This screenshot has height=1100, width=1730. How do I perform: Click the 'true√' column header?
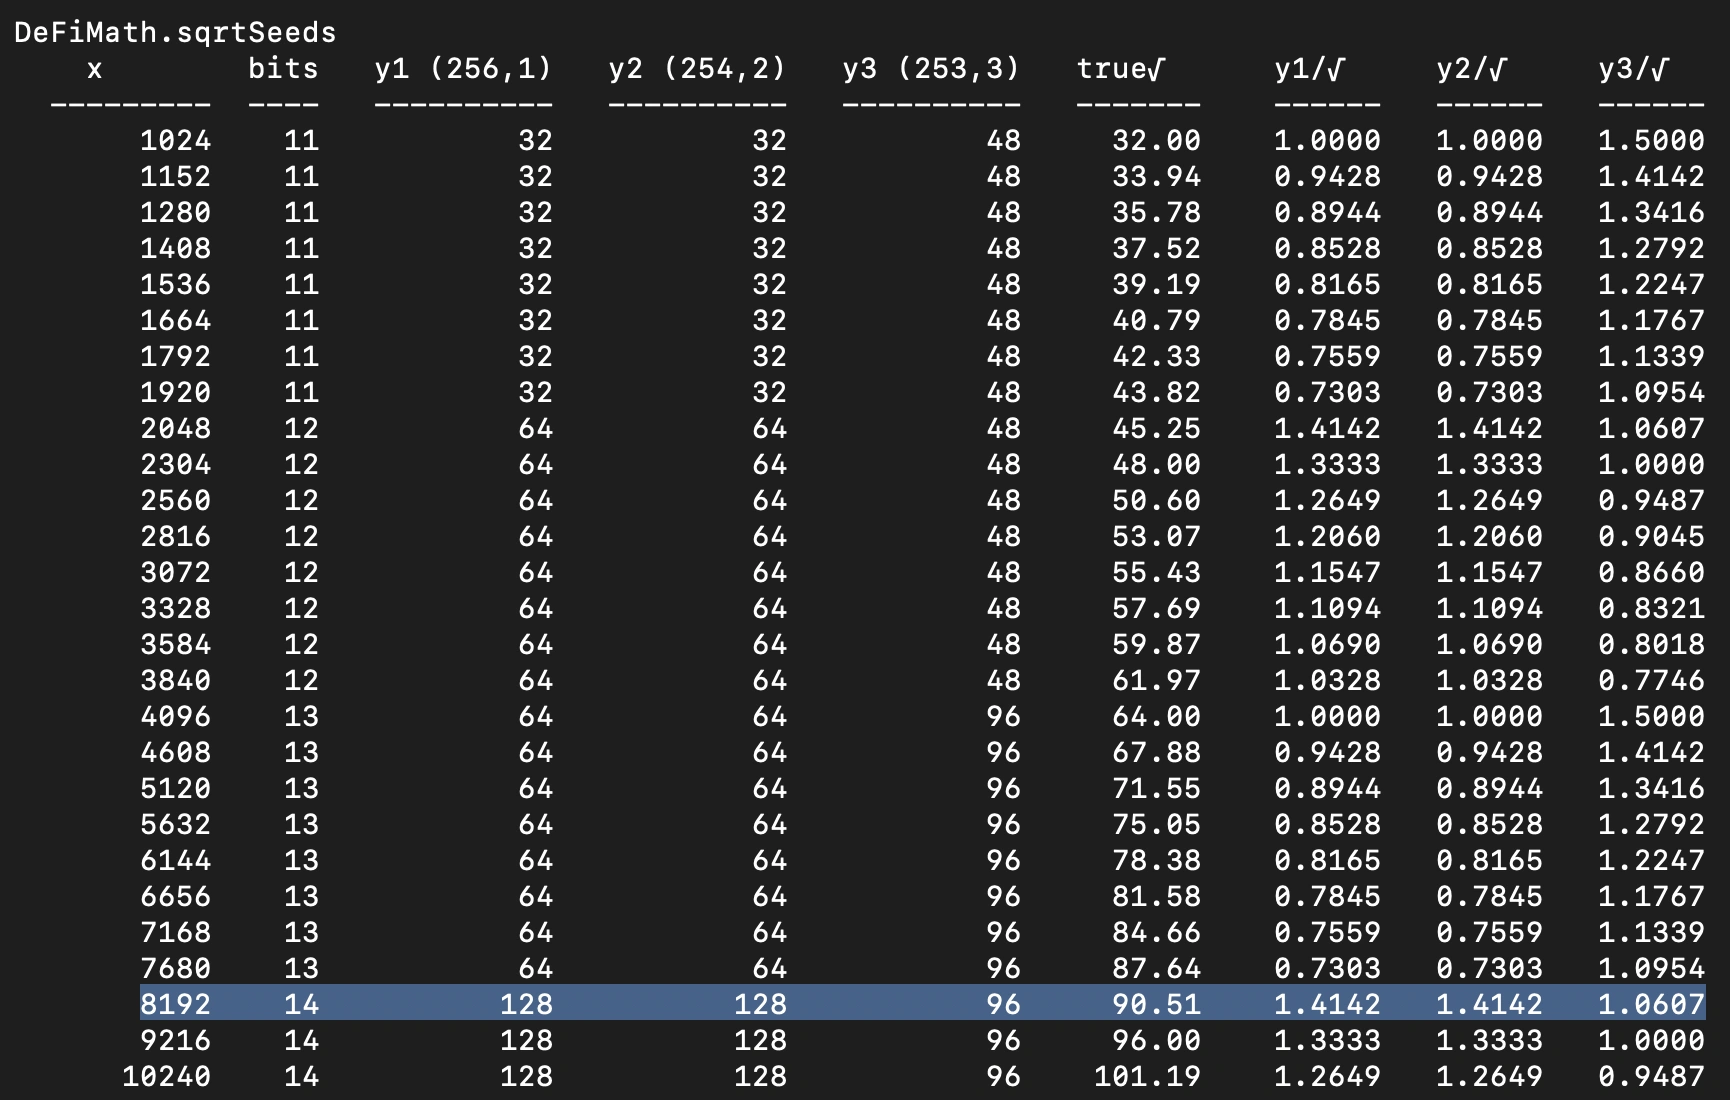[1121, 69]
